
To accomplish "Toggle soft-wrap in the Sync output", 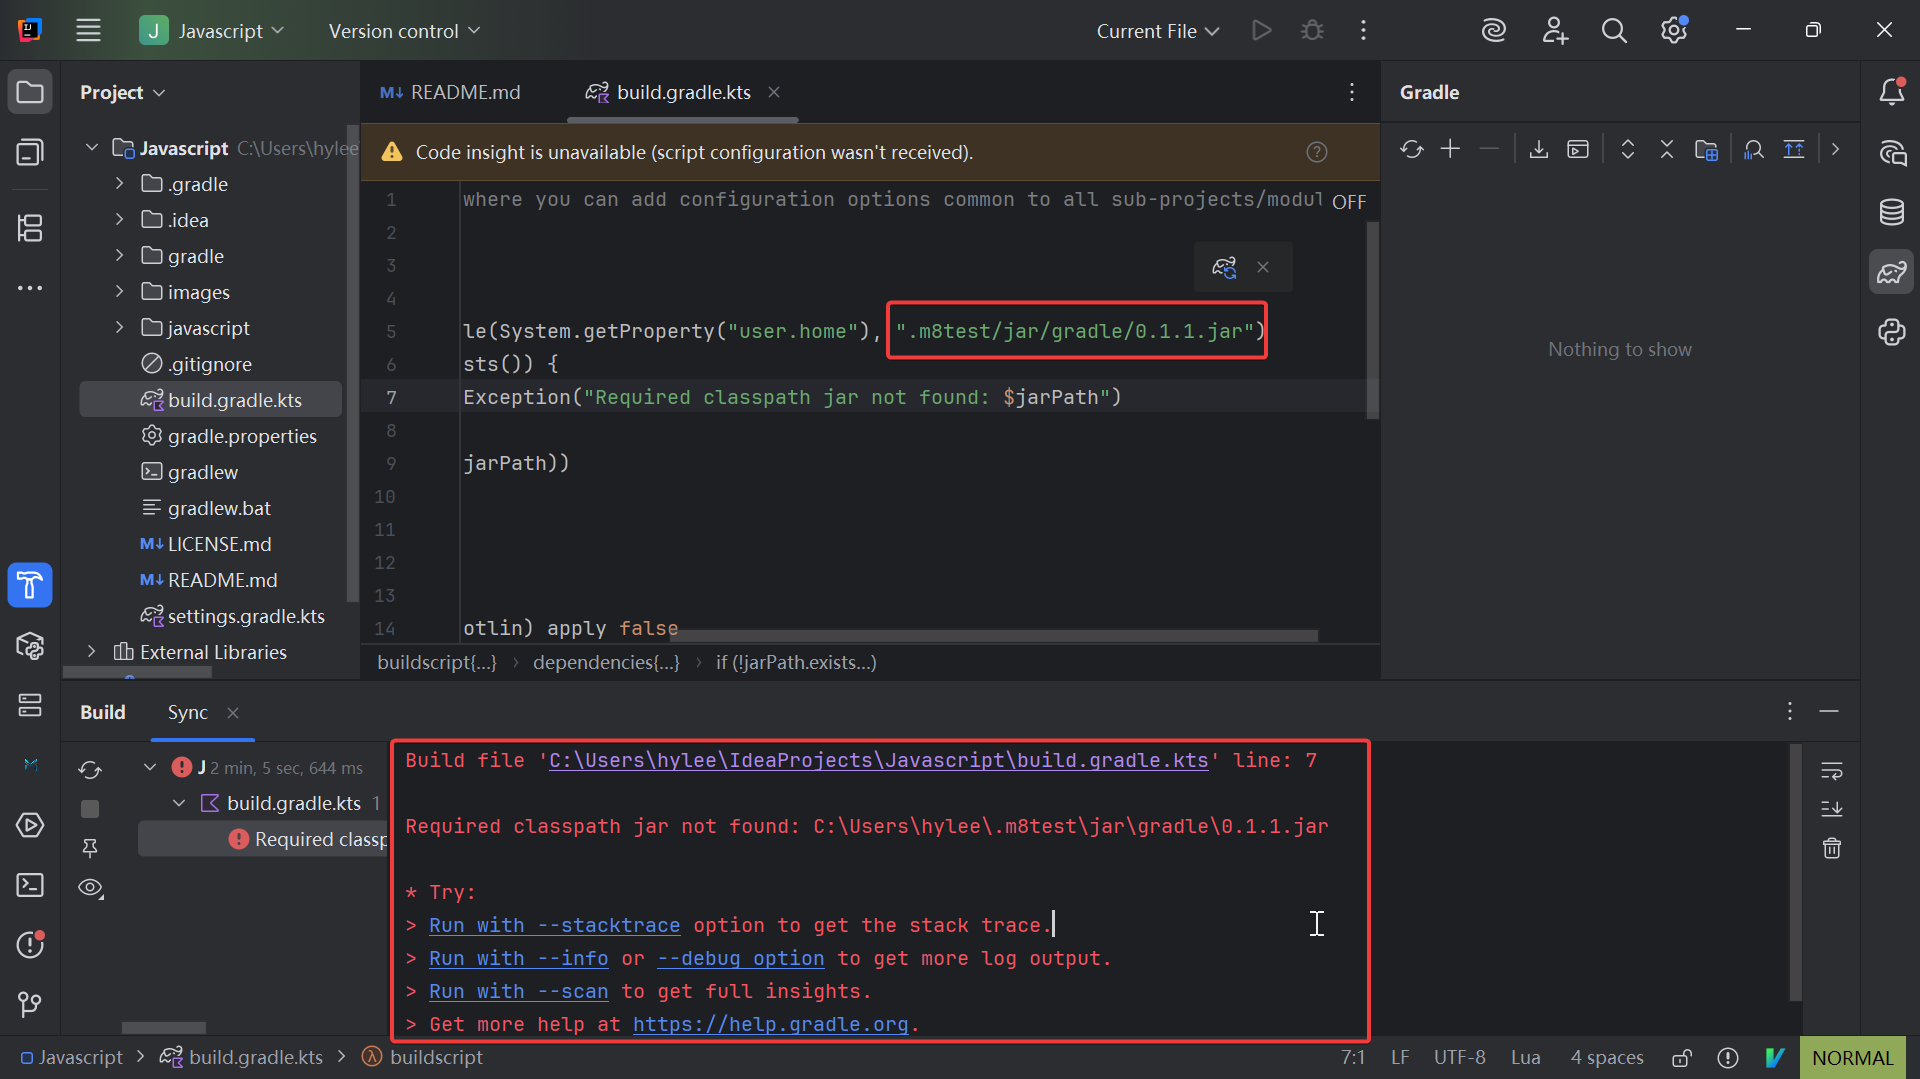I will [1832, 770].
